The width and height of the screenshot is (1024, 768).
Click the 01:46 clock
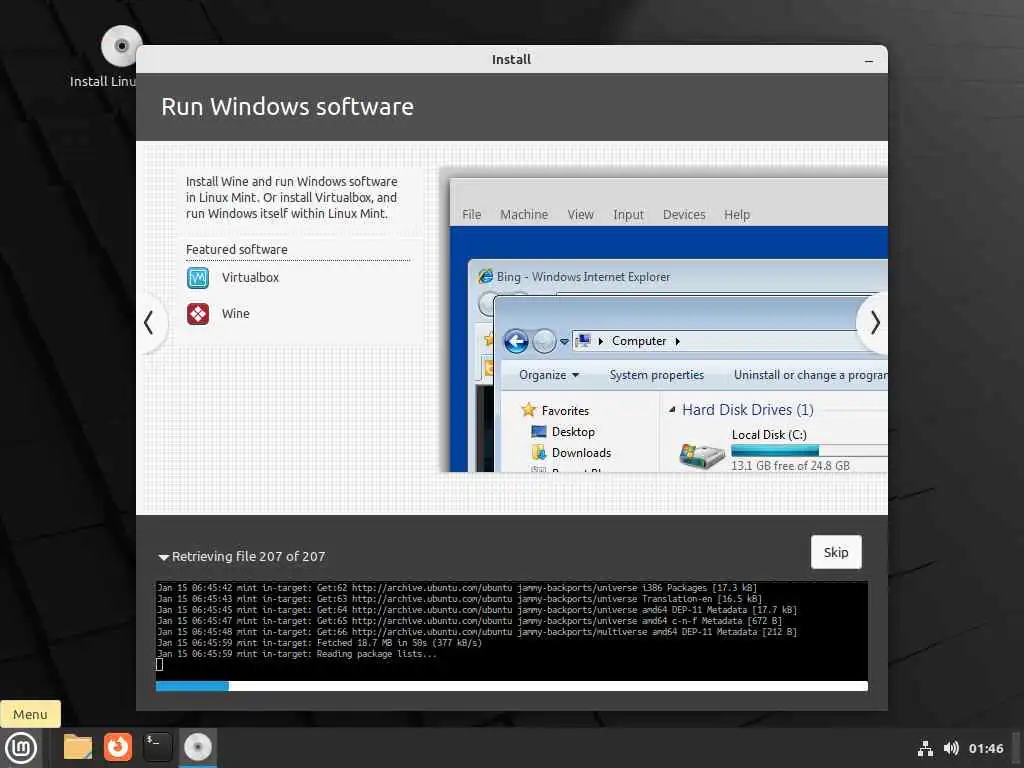pos(986,748)
